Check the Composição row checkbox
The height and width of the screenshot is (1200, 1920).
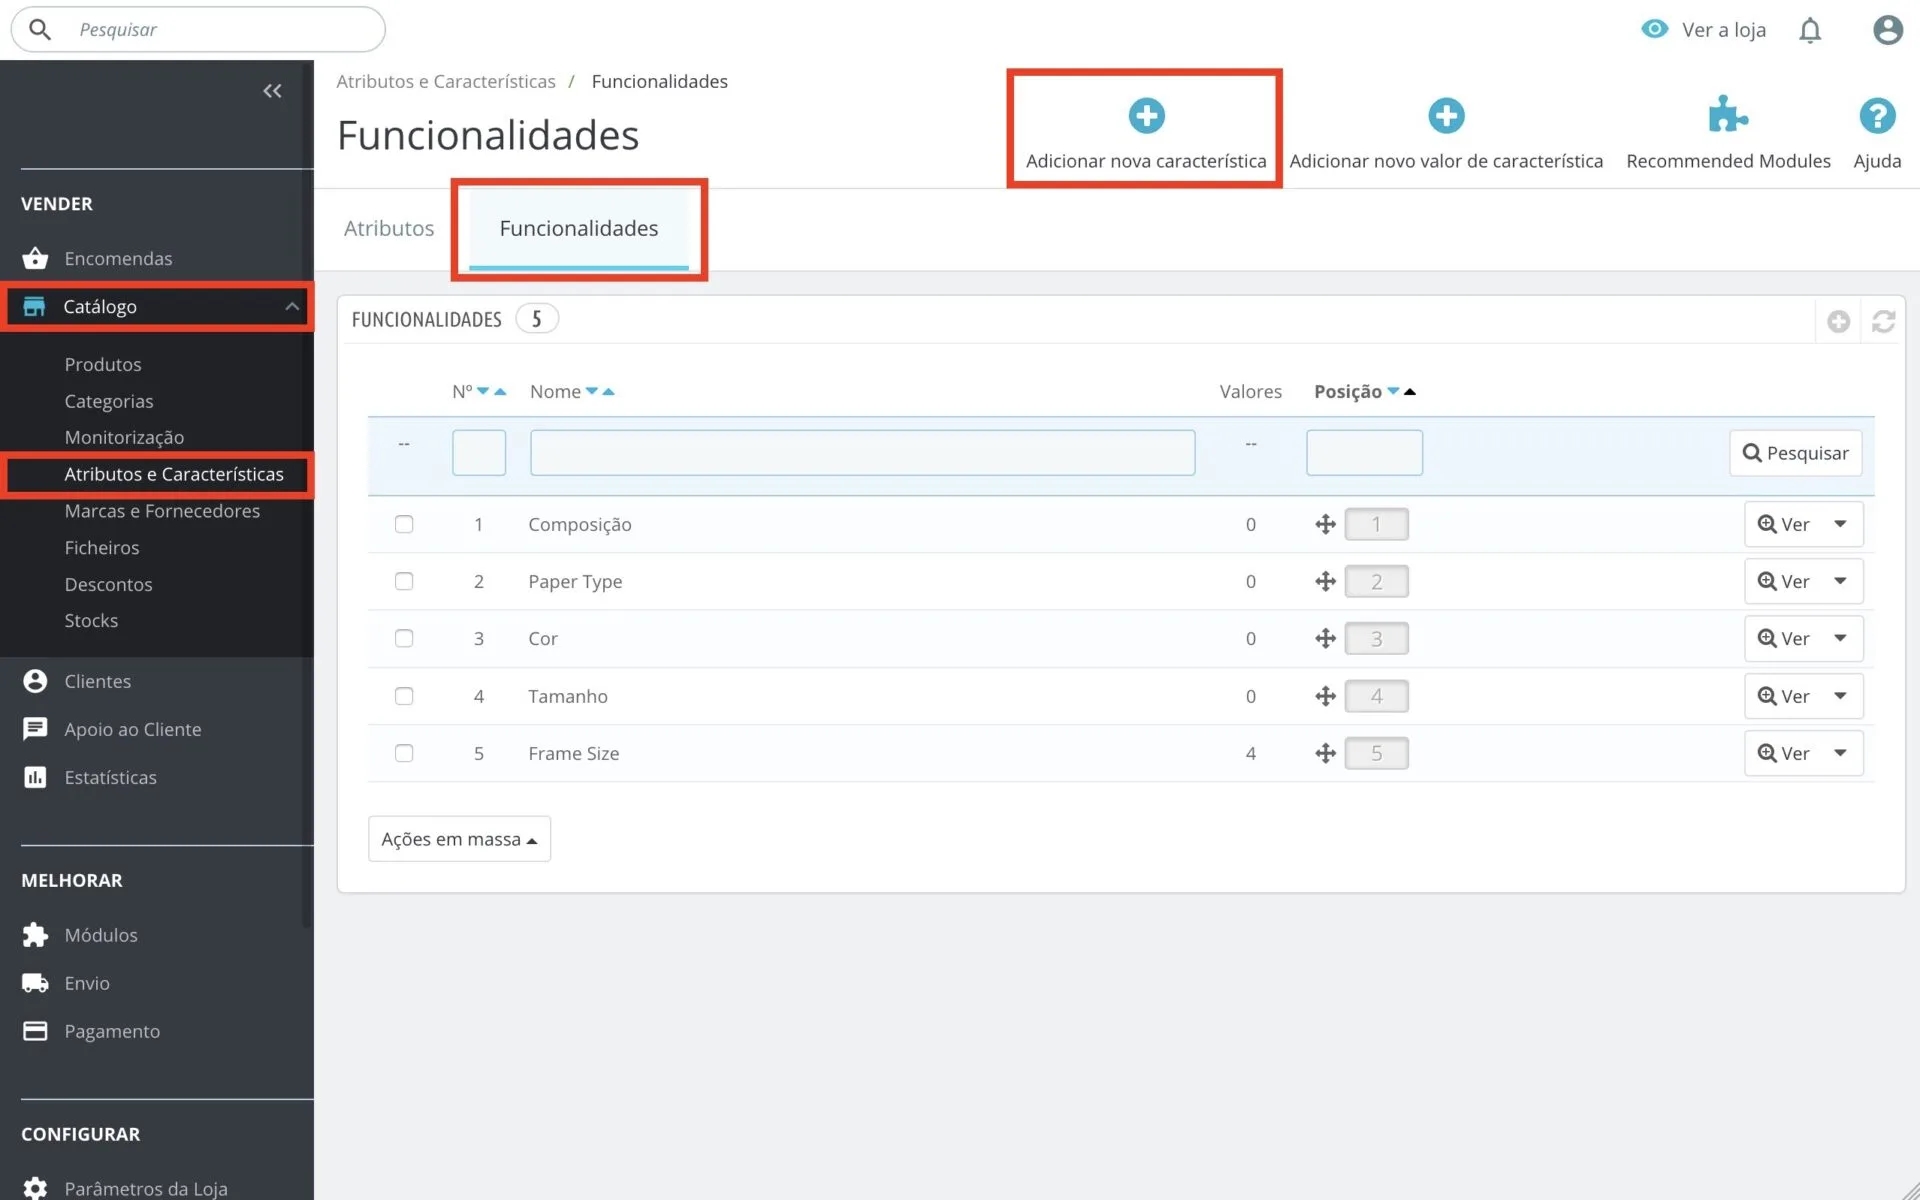point(404,524)
